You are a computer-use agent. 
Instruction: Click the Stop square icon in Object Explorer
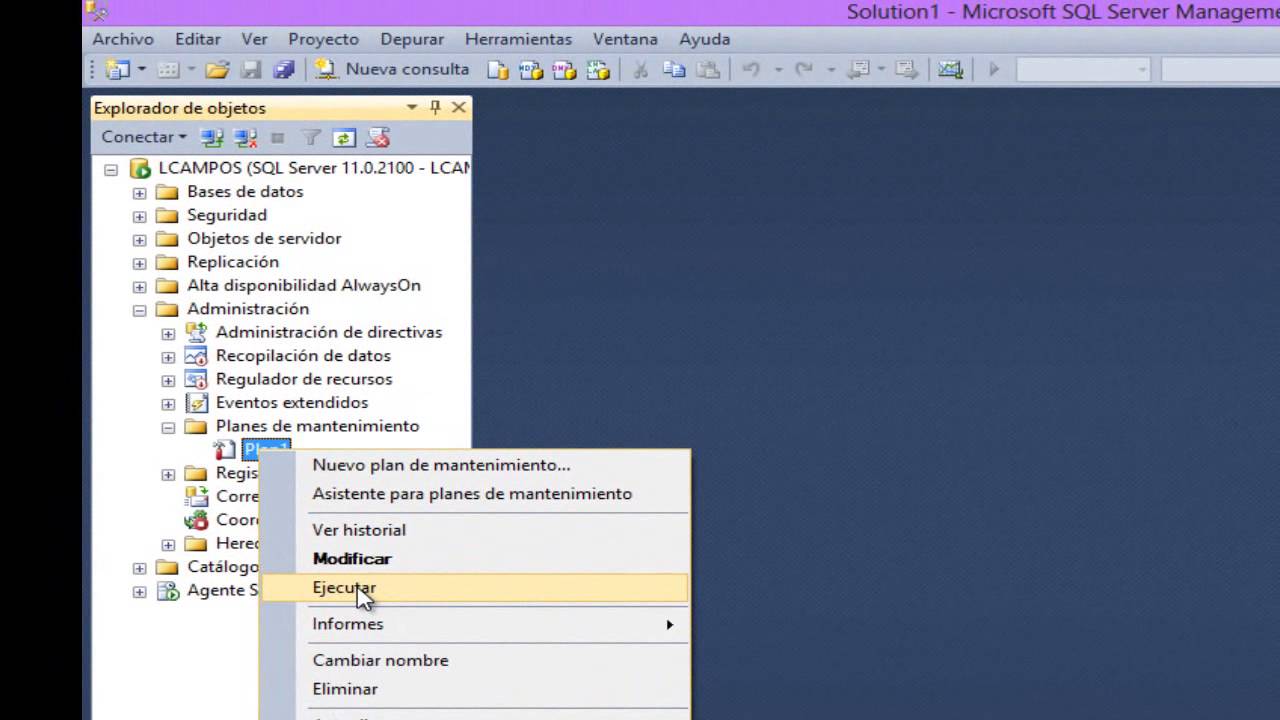(278, 138)
